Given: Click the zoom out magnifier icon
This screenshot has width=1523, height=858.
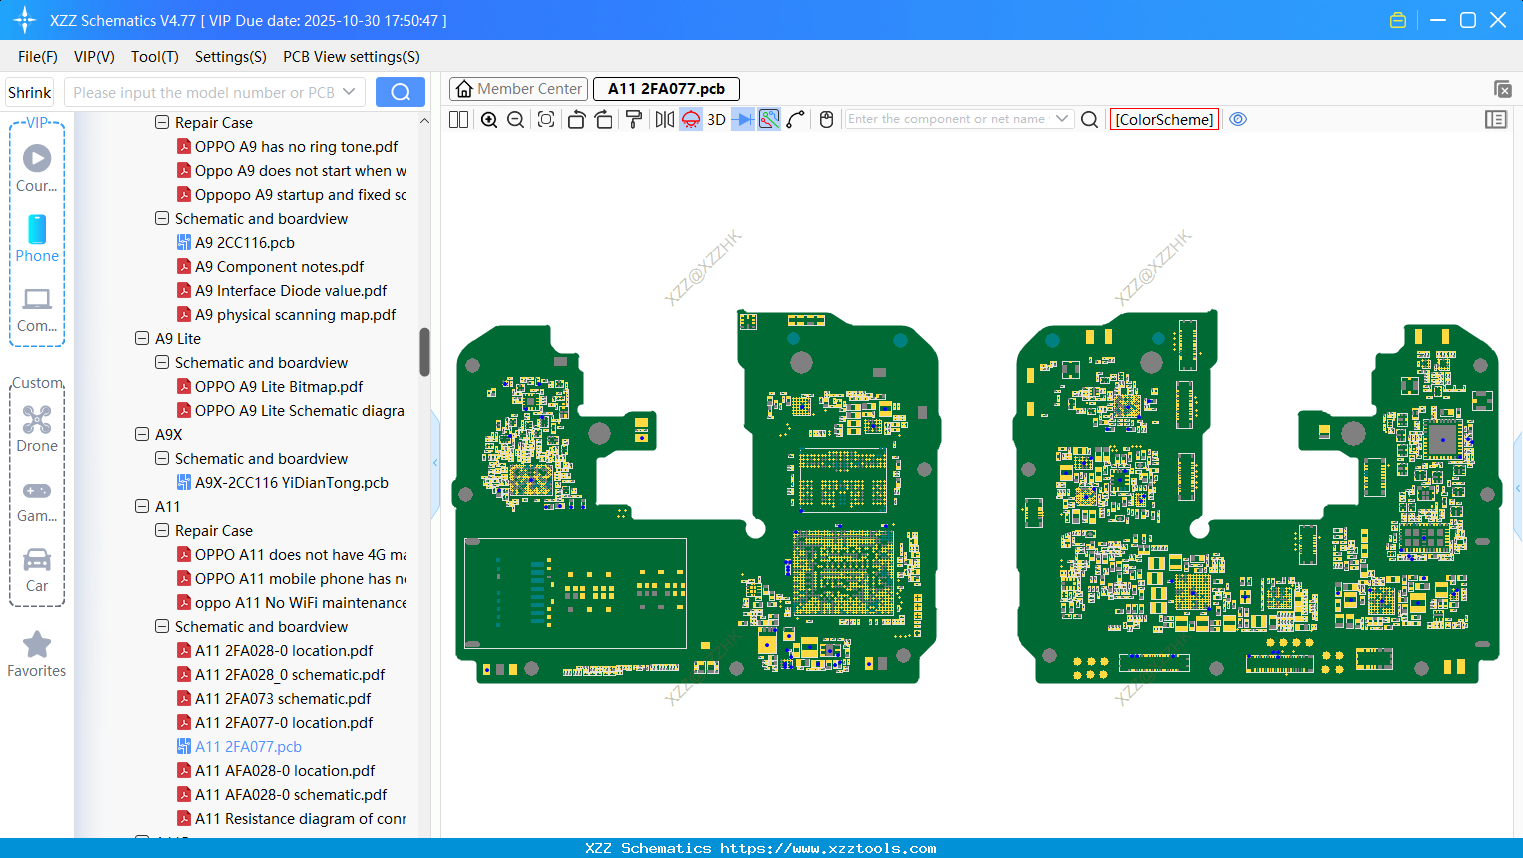Looking at the screenshot, I should (516, 120).
